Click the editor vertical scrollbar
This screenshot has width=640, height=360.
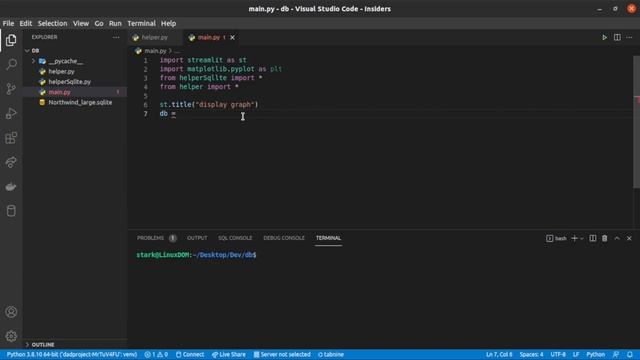tap(636, 122)
